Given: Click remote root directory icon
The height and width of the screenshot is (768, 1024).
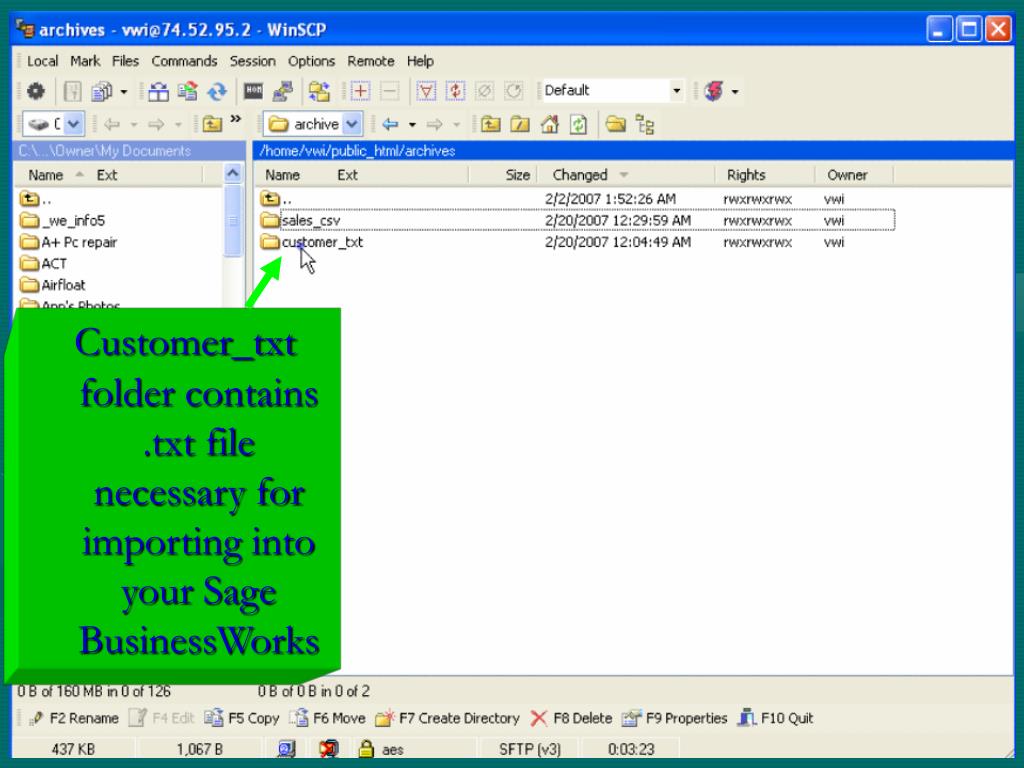Looking at the screenshot, I should pyautogui.click(x=520, y=123).
